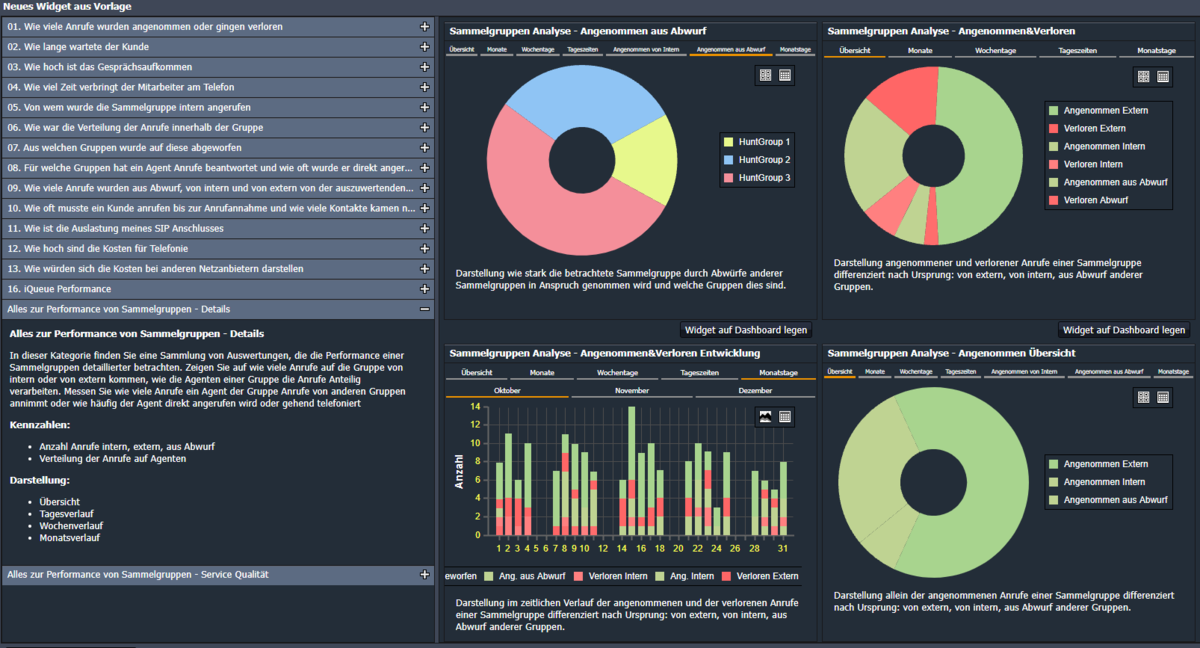The height and width of the screenshot is (648, 1200).
Task: Switch Angenommen aus Abwurf widget to chart view
Action: tap(766, 75)
